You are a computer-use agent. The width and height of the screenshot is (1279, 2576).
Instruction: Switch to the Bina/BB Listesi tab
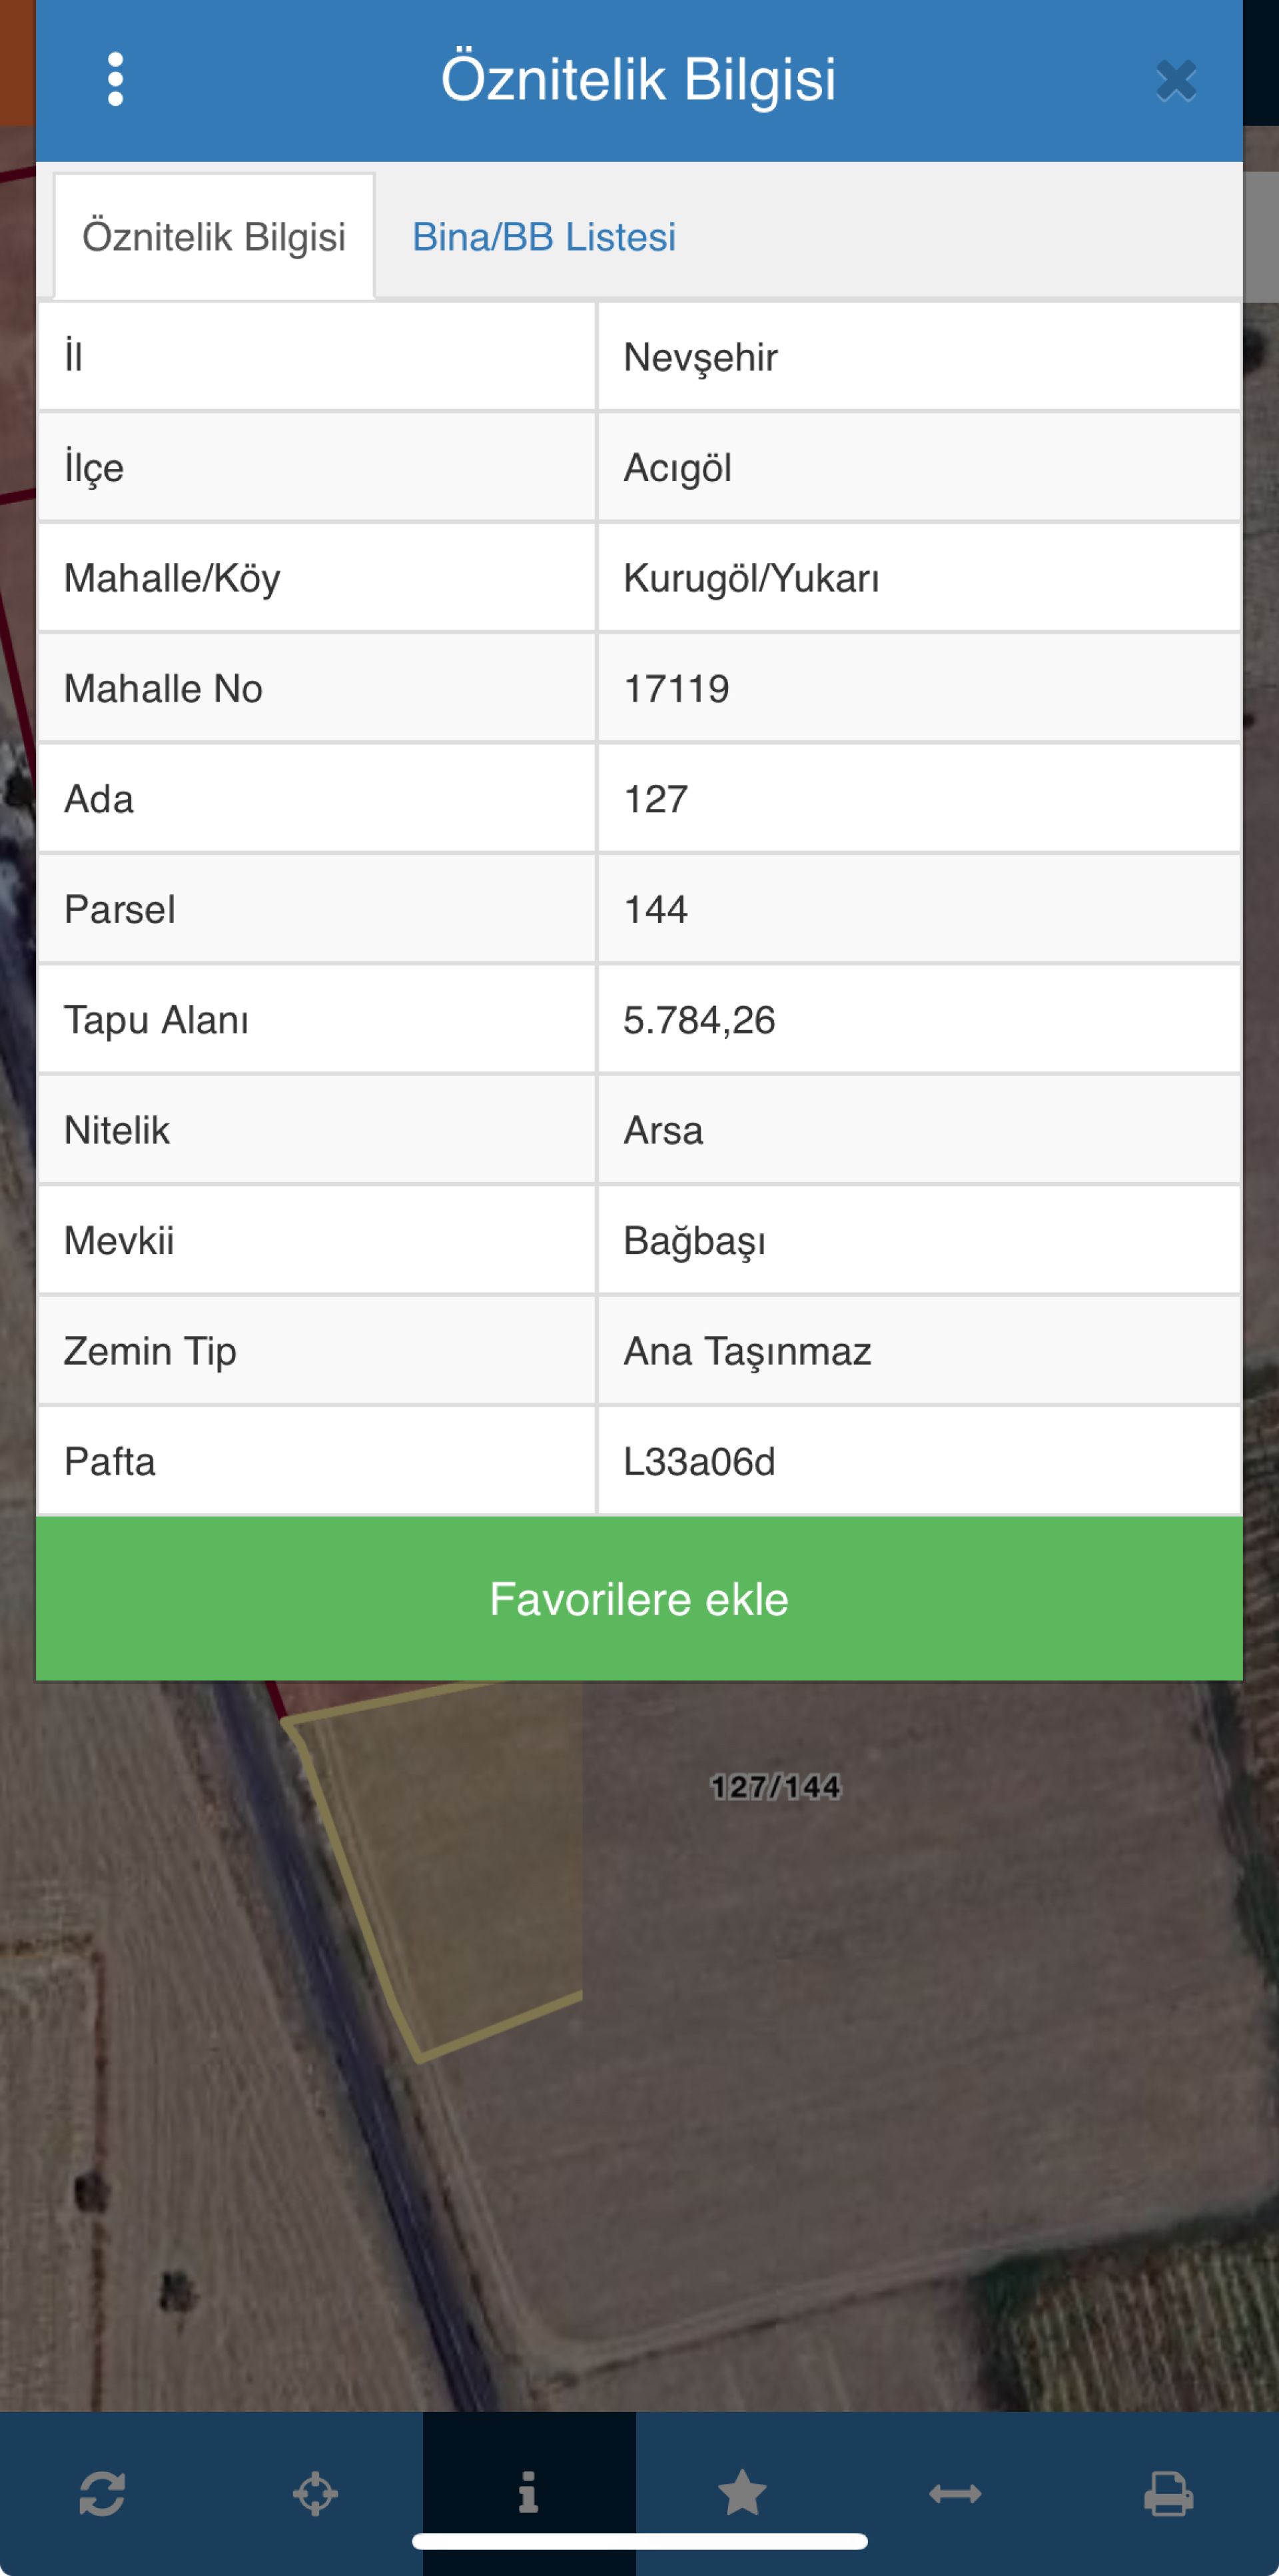pos(544,238)
